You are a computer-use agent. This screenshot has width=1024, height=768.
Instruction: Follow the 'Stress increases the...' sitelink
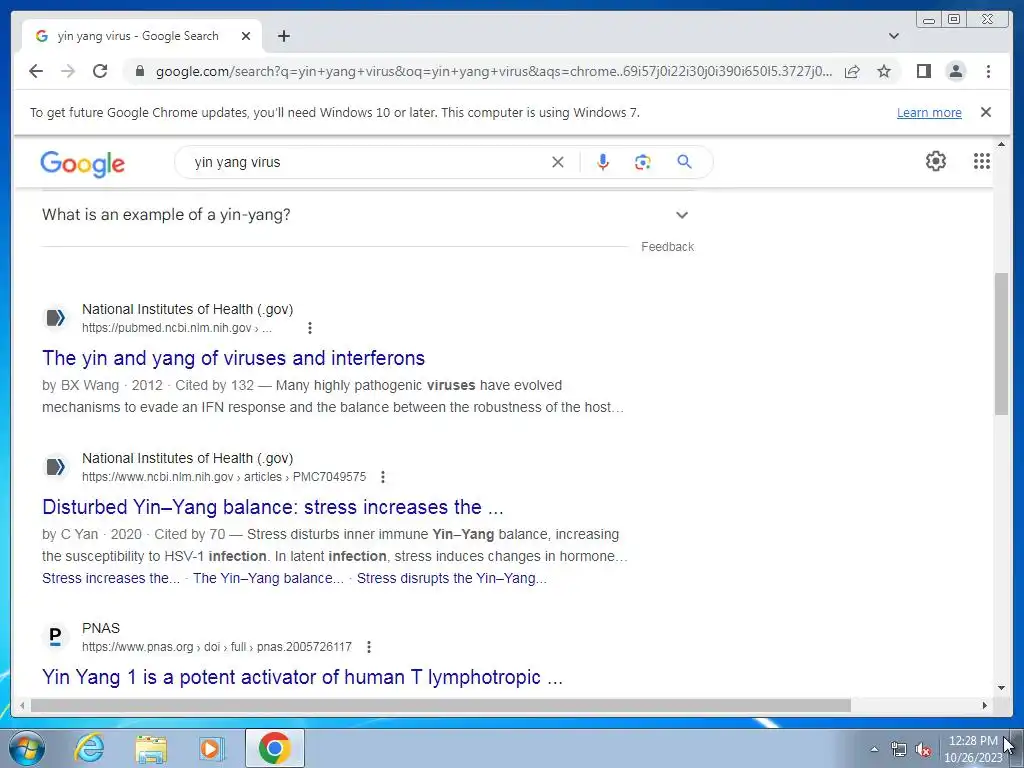click(111, 578)
